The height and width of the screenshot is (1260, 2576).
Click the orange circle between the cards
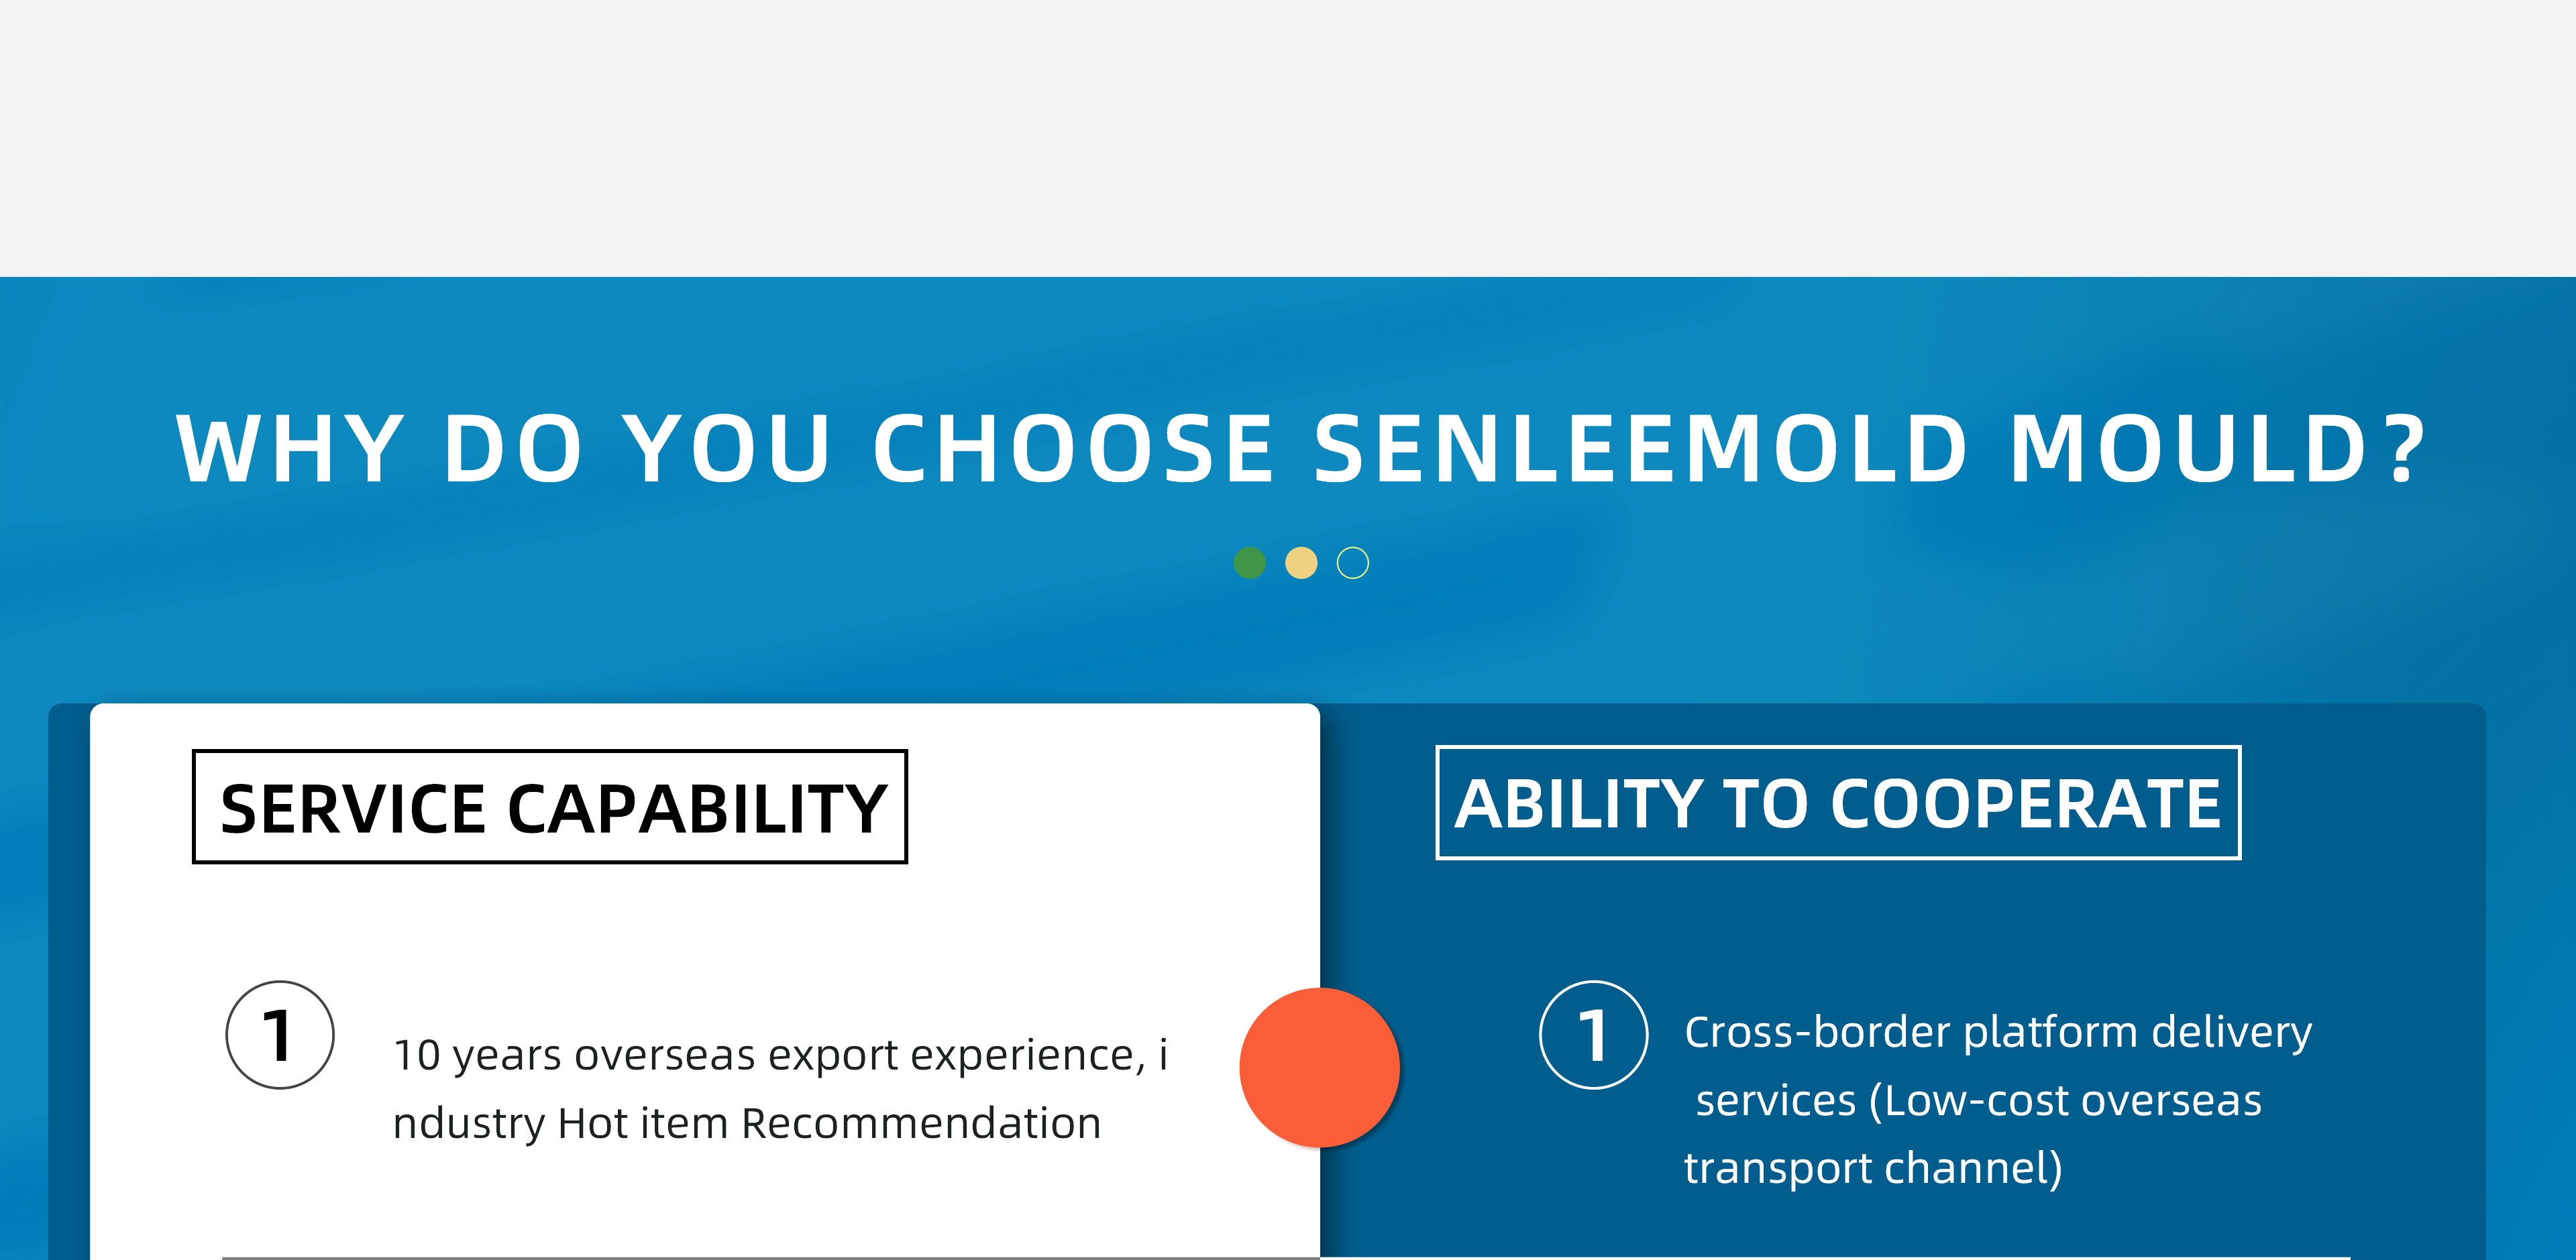tap(1319, 1067)
